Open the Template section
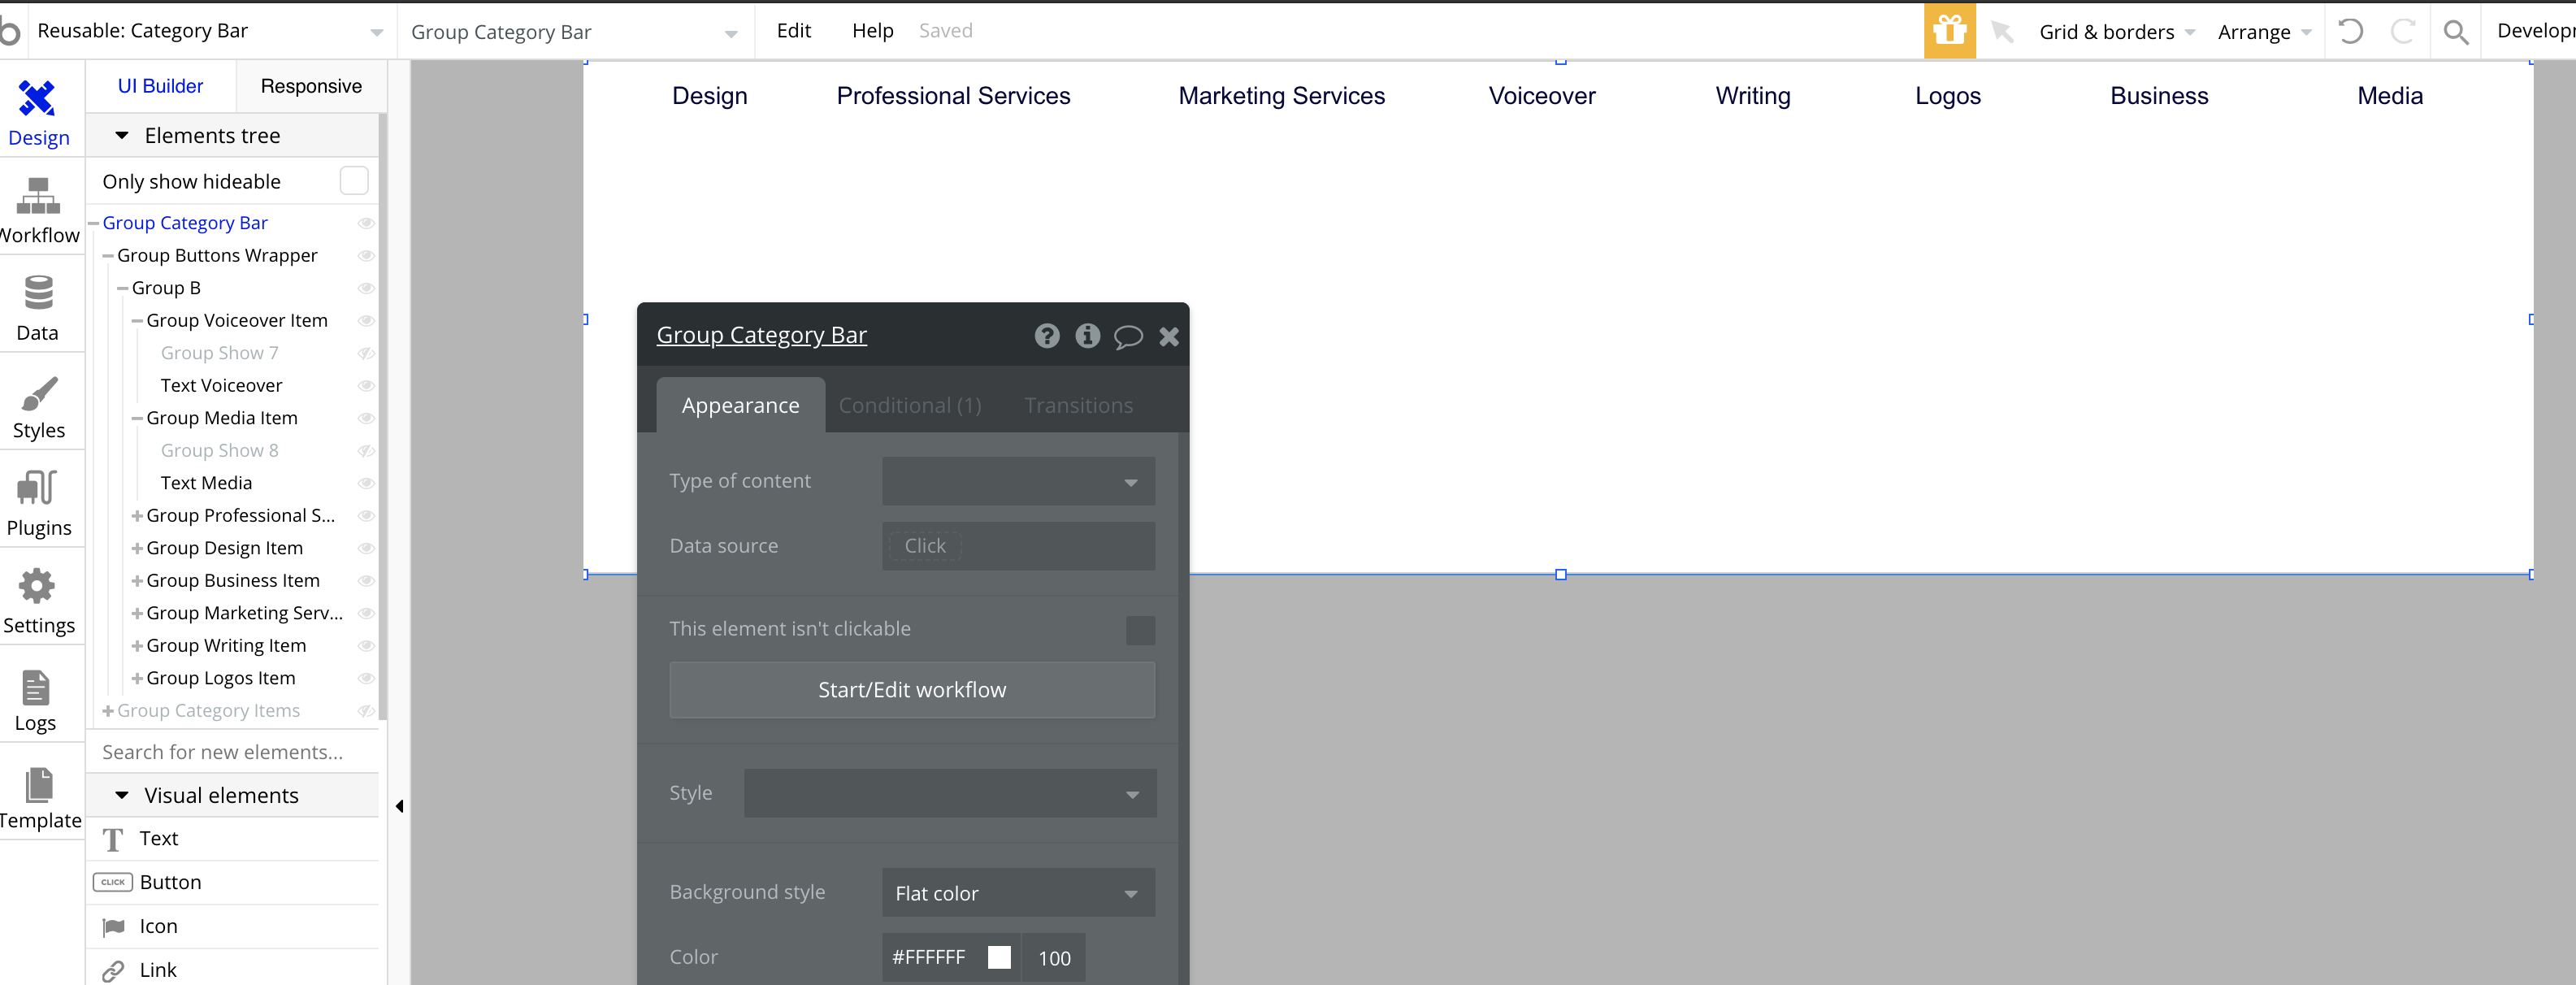2576x985 pixels. tap(38, 797)
